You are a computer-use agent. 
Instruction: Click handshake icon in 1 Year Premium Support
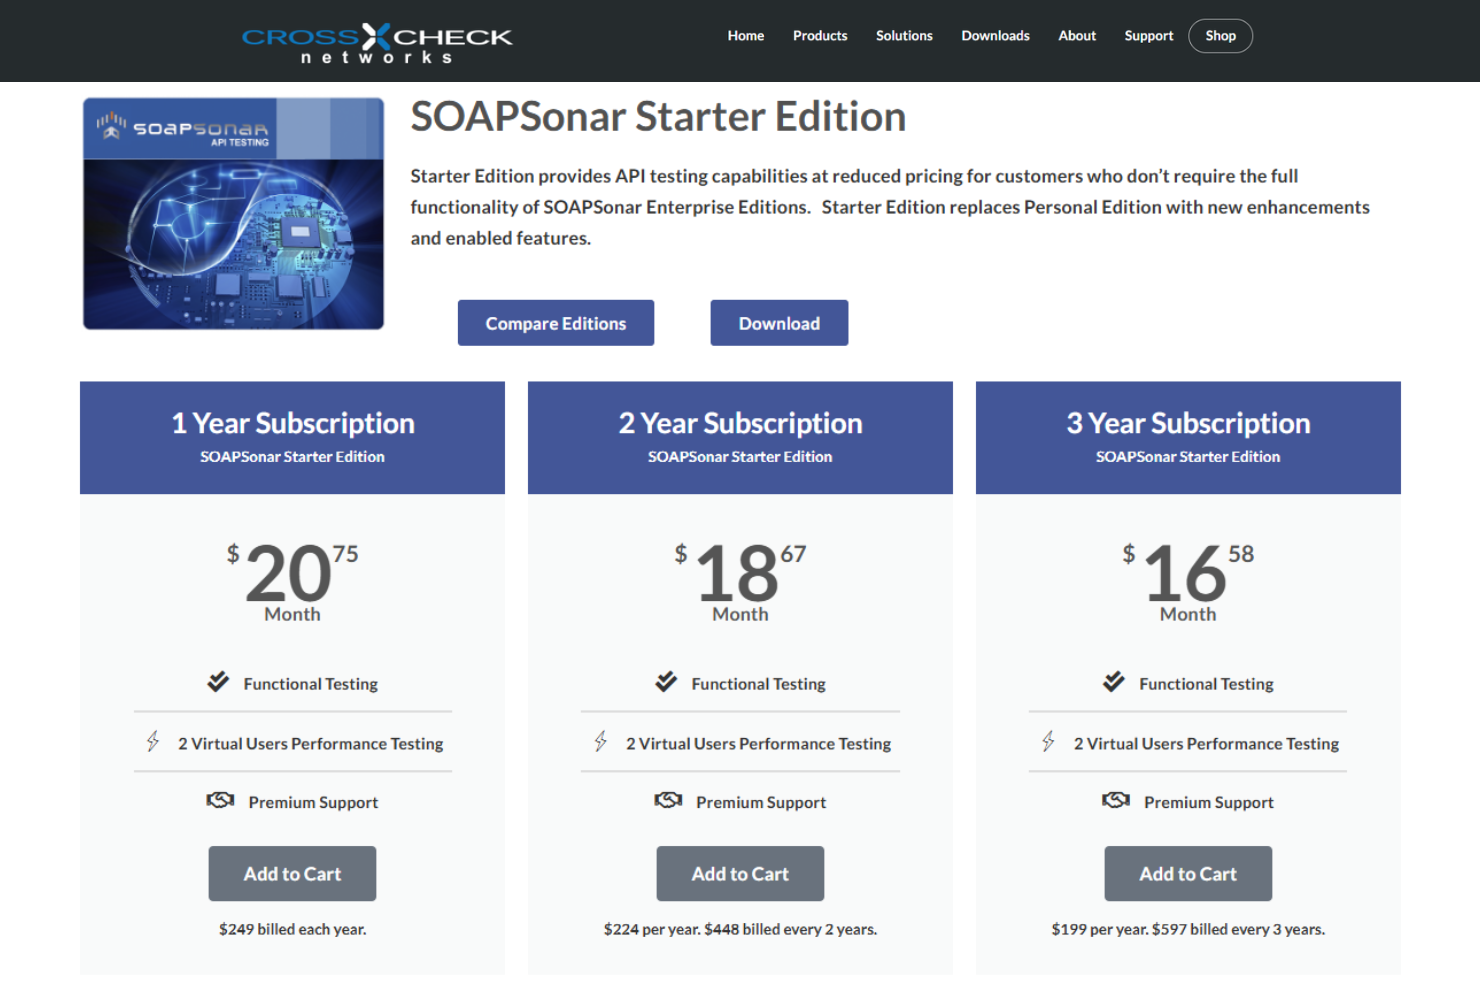(x=220, y=800)
